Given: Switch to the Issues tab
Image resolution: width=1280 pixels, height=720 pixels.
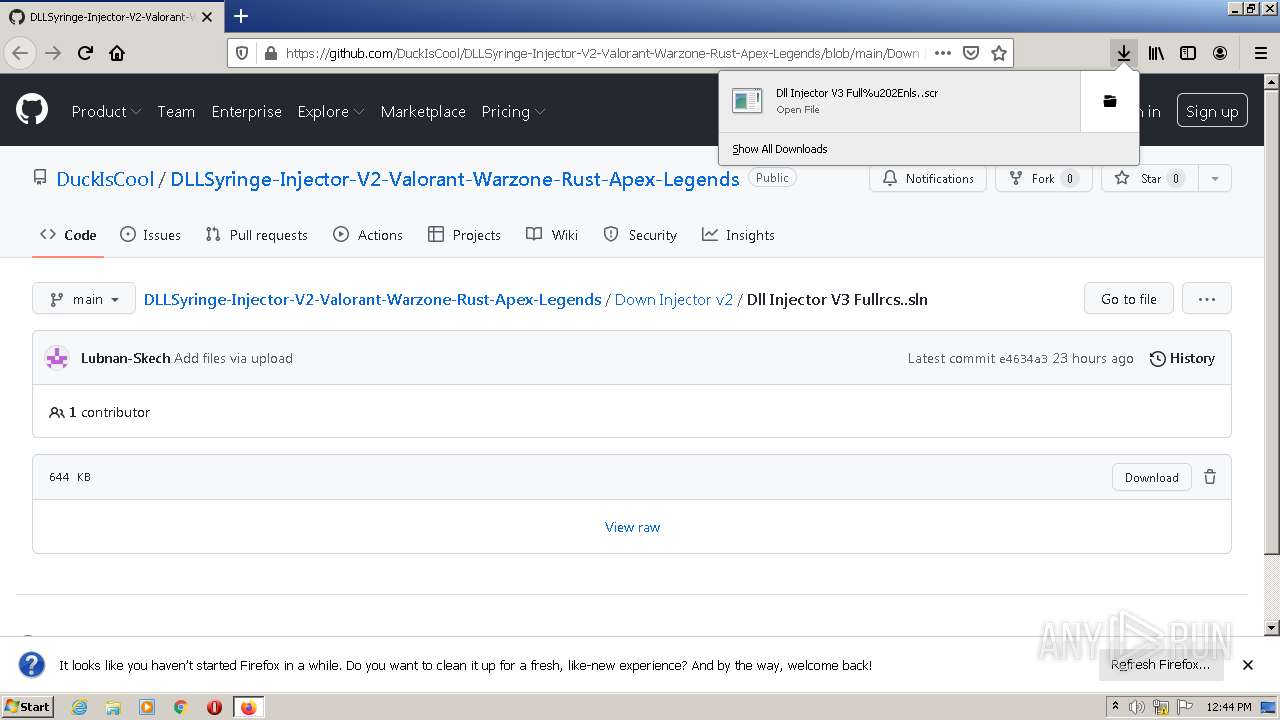Looking at the screenshot, I should point(150,235).
